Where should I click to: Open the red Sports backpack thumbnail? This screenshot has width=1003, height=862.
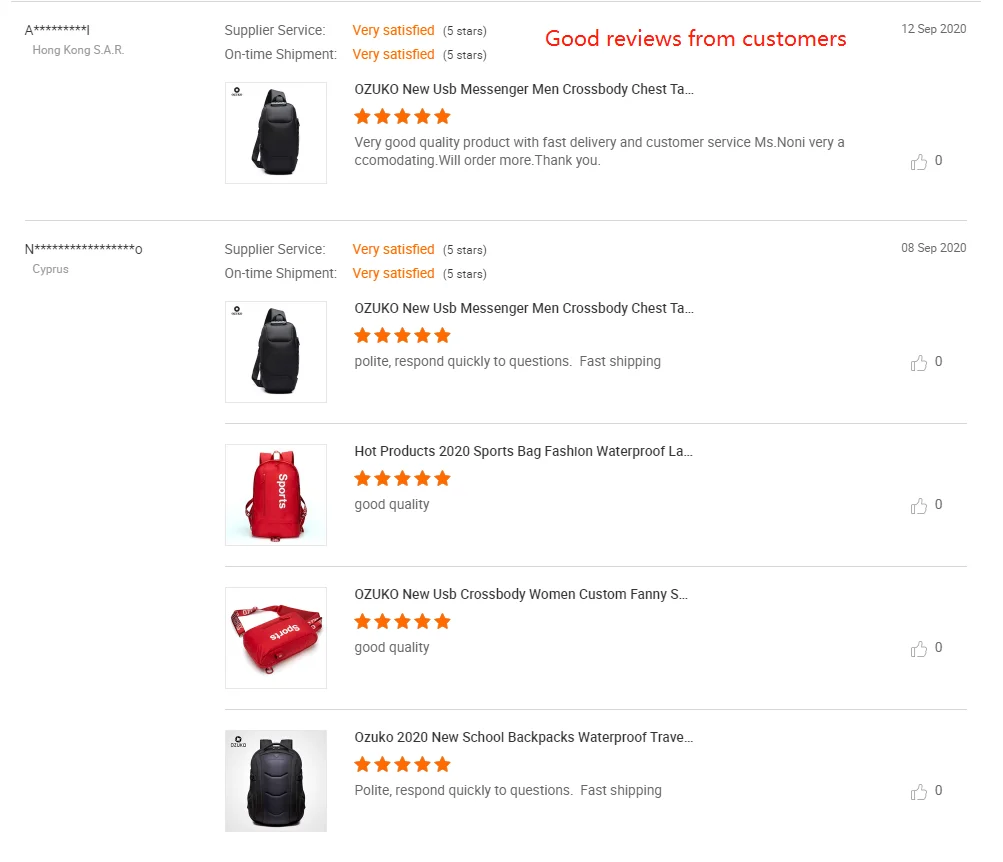[x=276, y=495]
